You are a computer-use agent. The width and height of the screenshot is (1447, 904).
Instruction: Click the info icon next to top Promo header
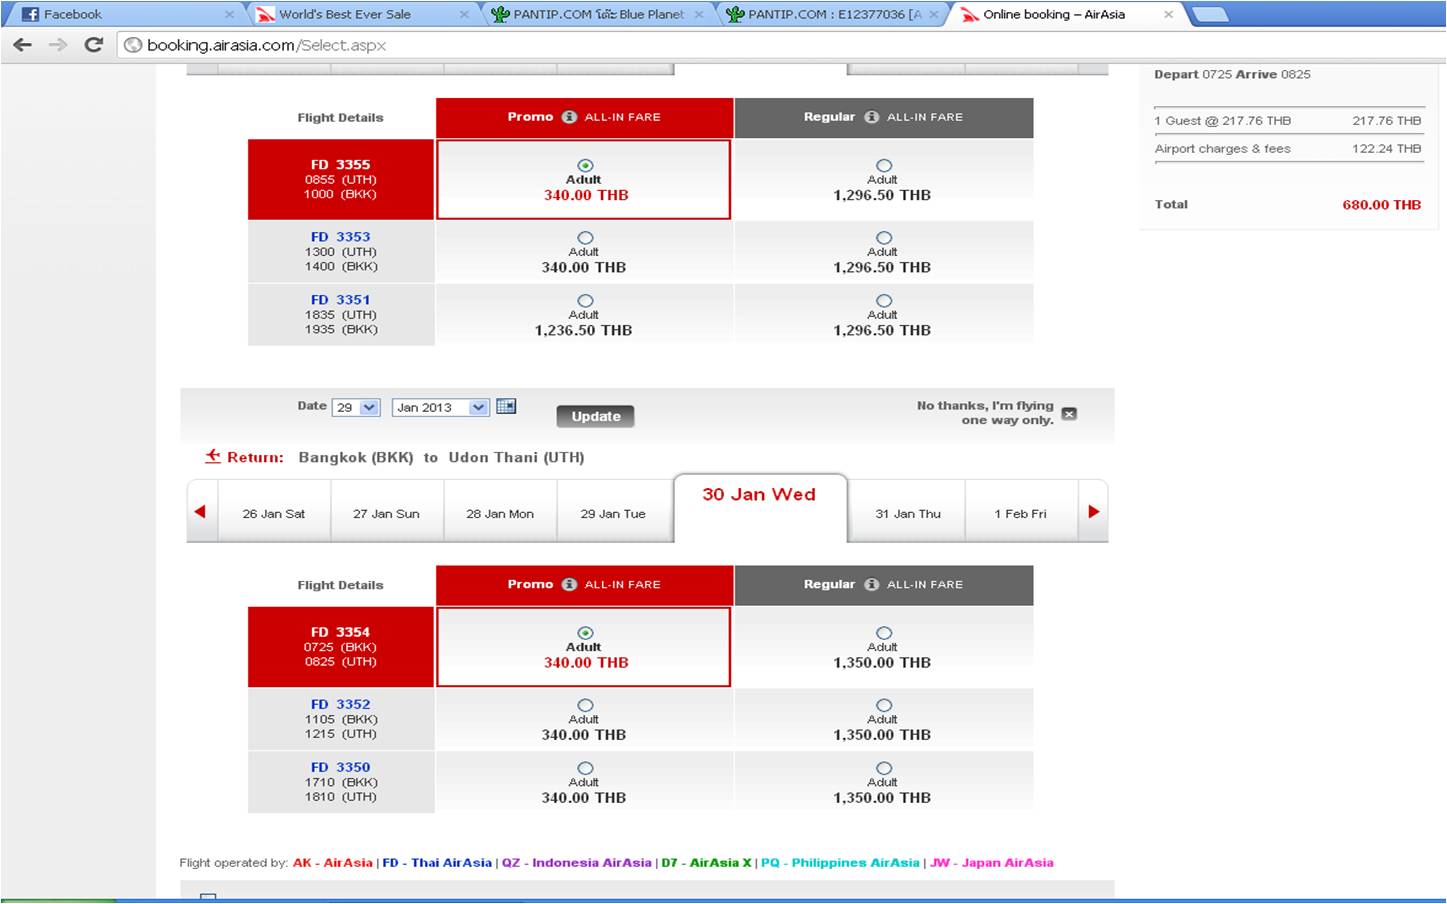point(569,117)
